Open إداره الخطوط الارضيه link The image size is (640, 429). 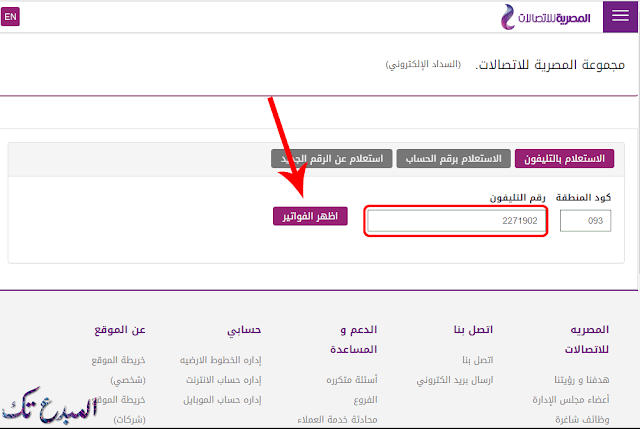click(221, 360)
